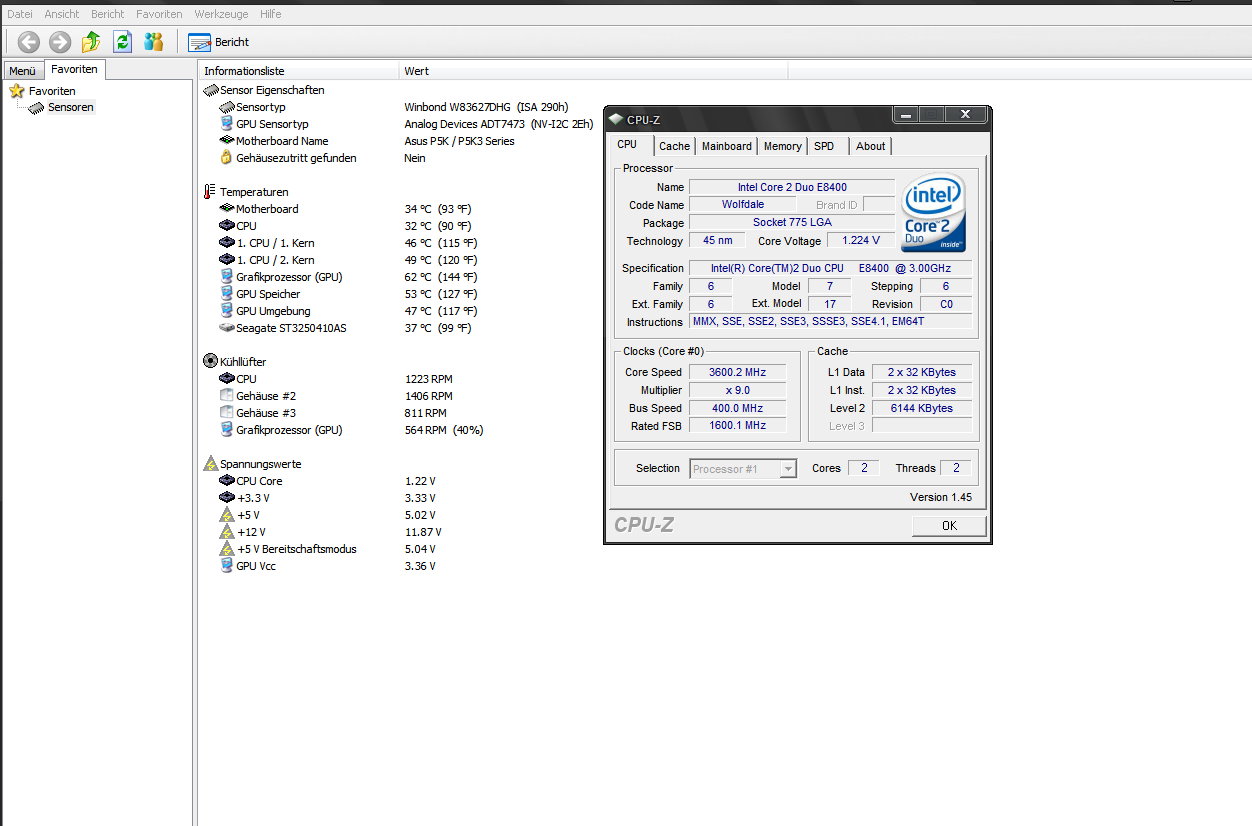Click the Informationsliste column header
Screen dimensions: 1252x826
pyautogui.click(x=298, y=71)
